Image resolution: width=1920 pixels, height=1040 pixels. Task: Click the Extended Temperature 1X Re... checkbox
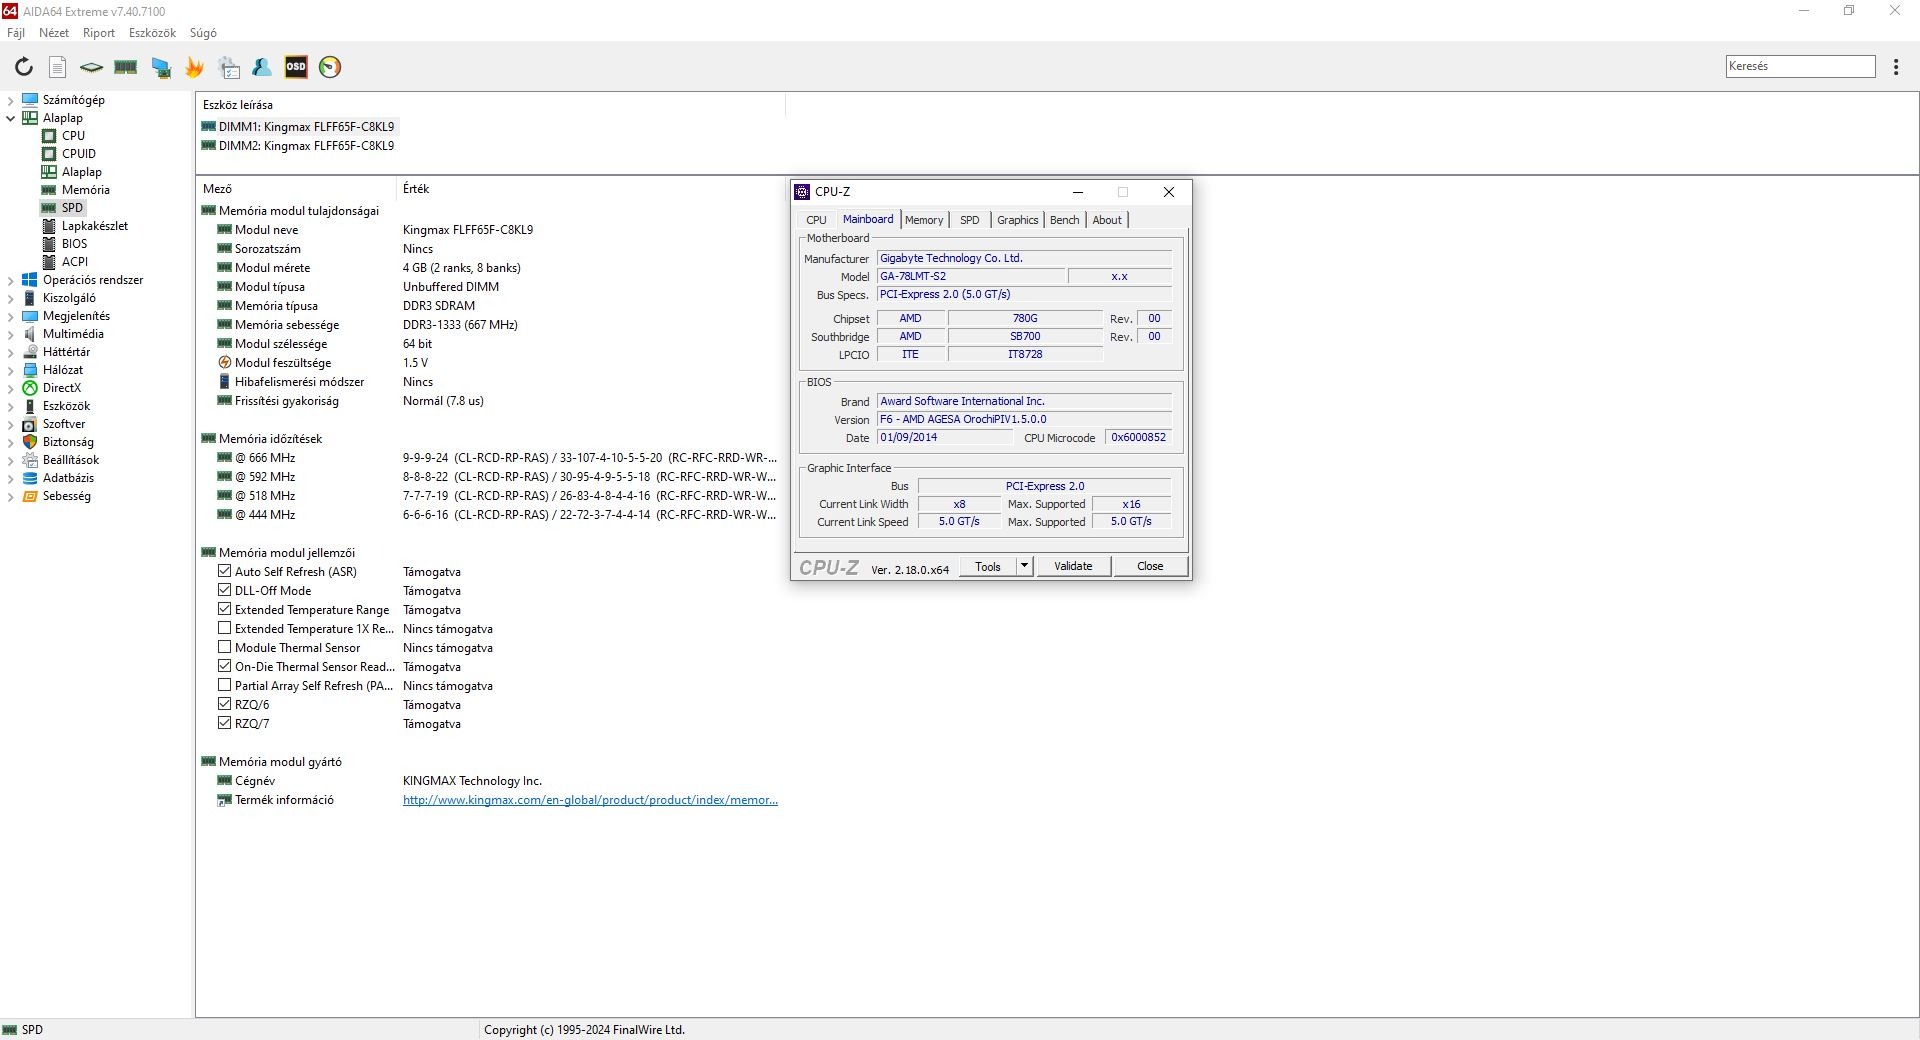point(224,628)
